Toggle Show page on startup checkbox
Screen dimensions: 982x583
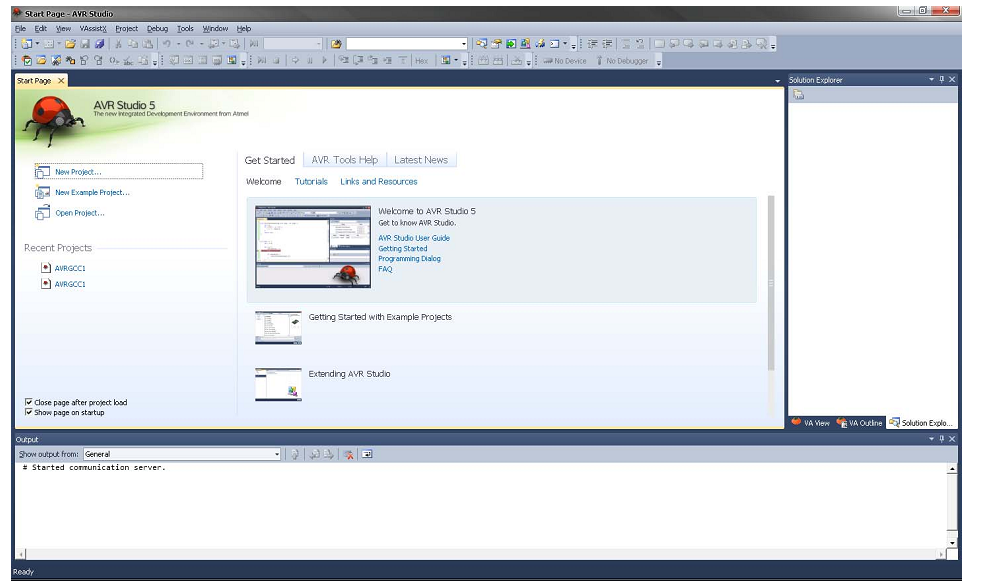click(28, 412)
